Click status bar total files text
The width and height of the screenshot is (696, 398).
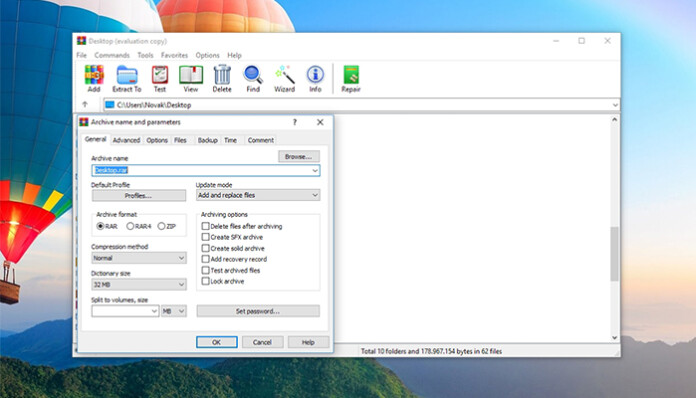point(431,351)
